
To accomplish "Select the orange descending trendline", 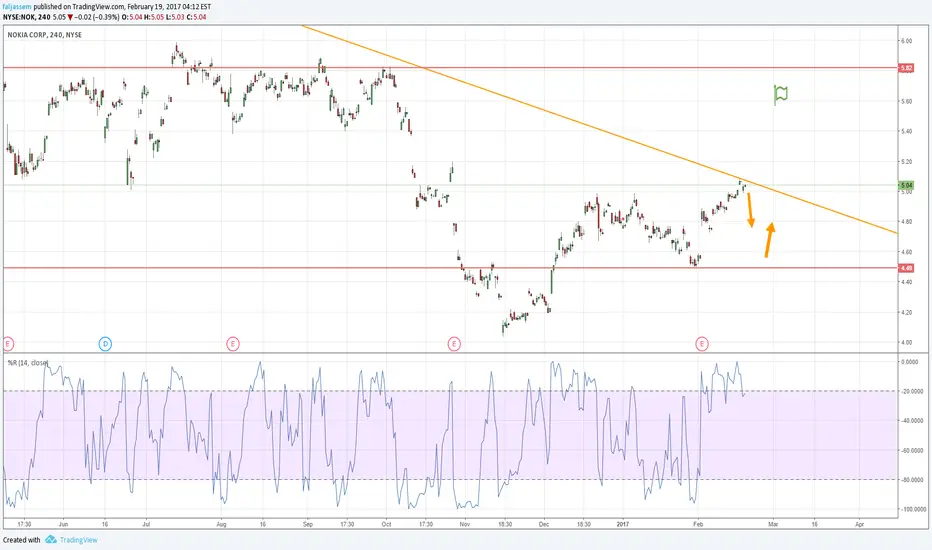I will pos(599,129).
